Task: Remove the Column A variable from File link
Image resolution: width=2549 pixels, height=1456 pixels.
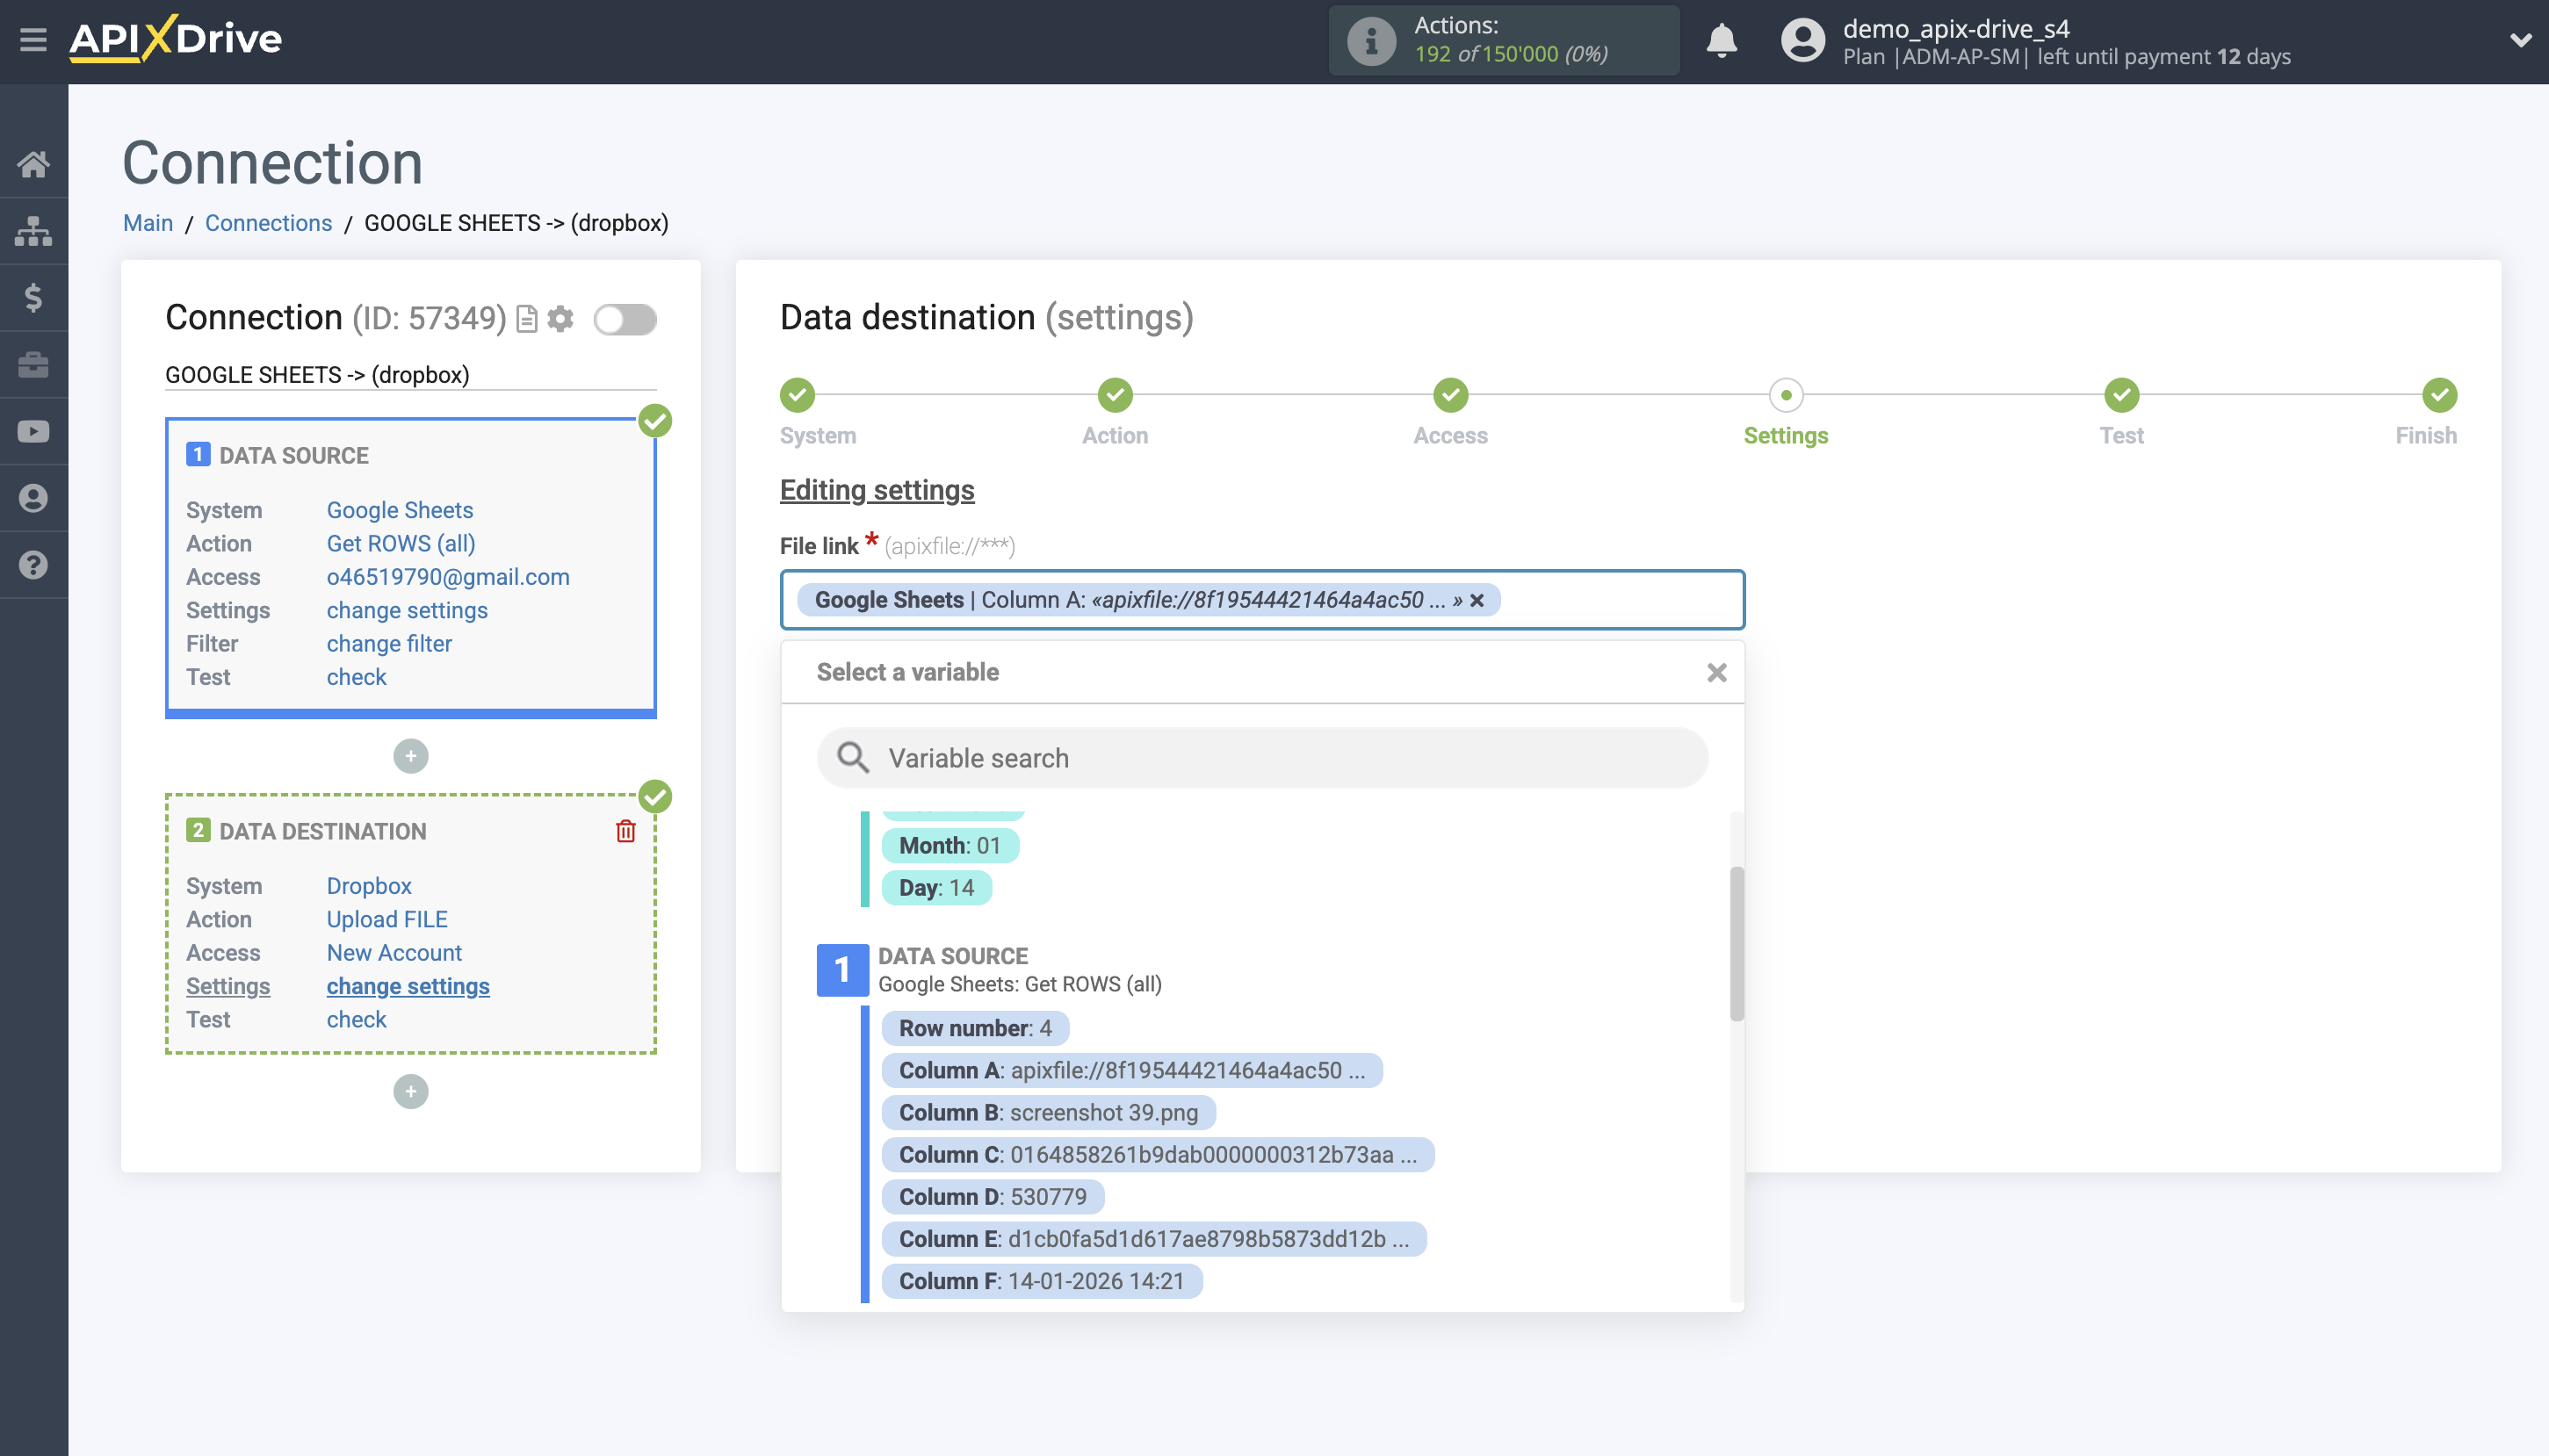Action: pyautogui.click(x=1479, y=600)
